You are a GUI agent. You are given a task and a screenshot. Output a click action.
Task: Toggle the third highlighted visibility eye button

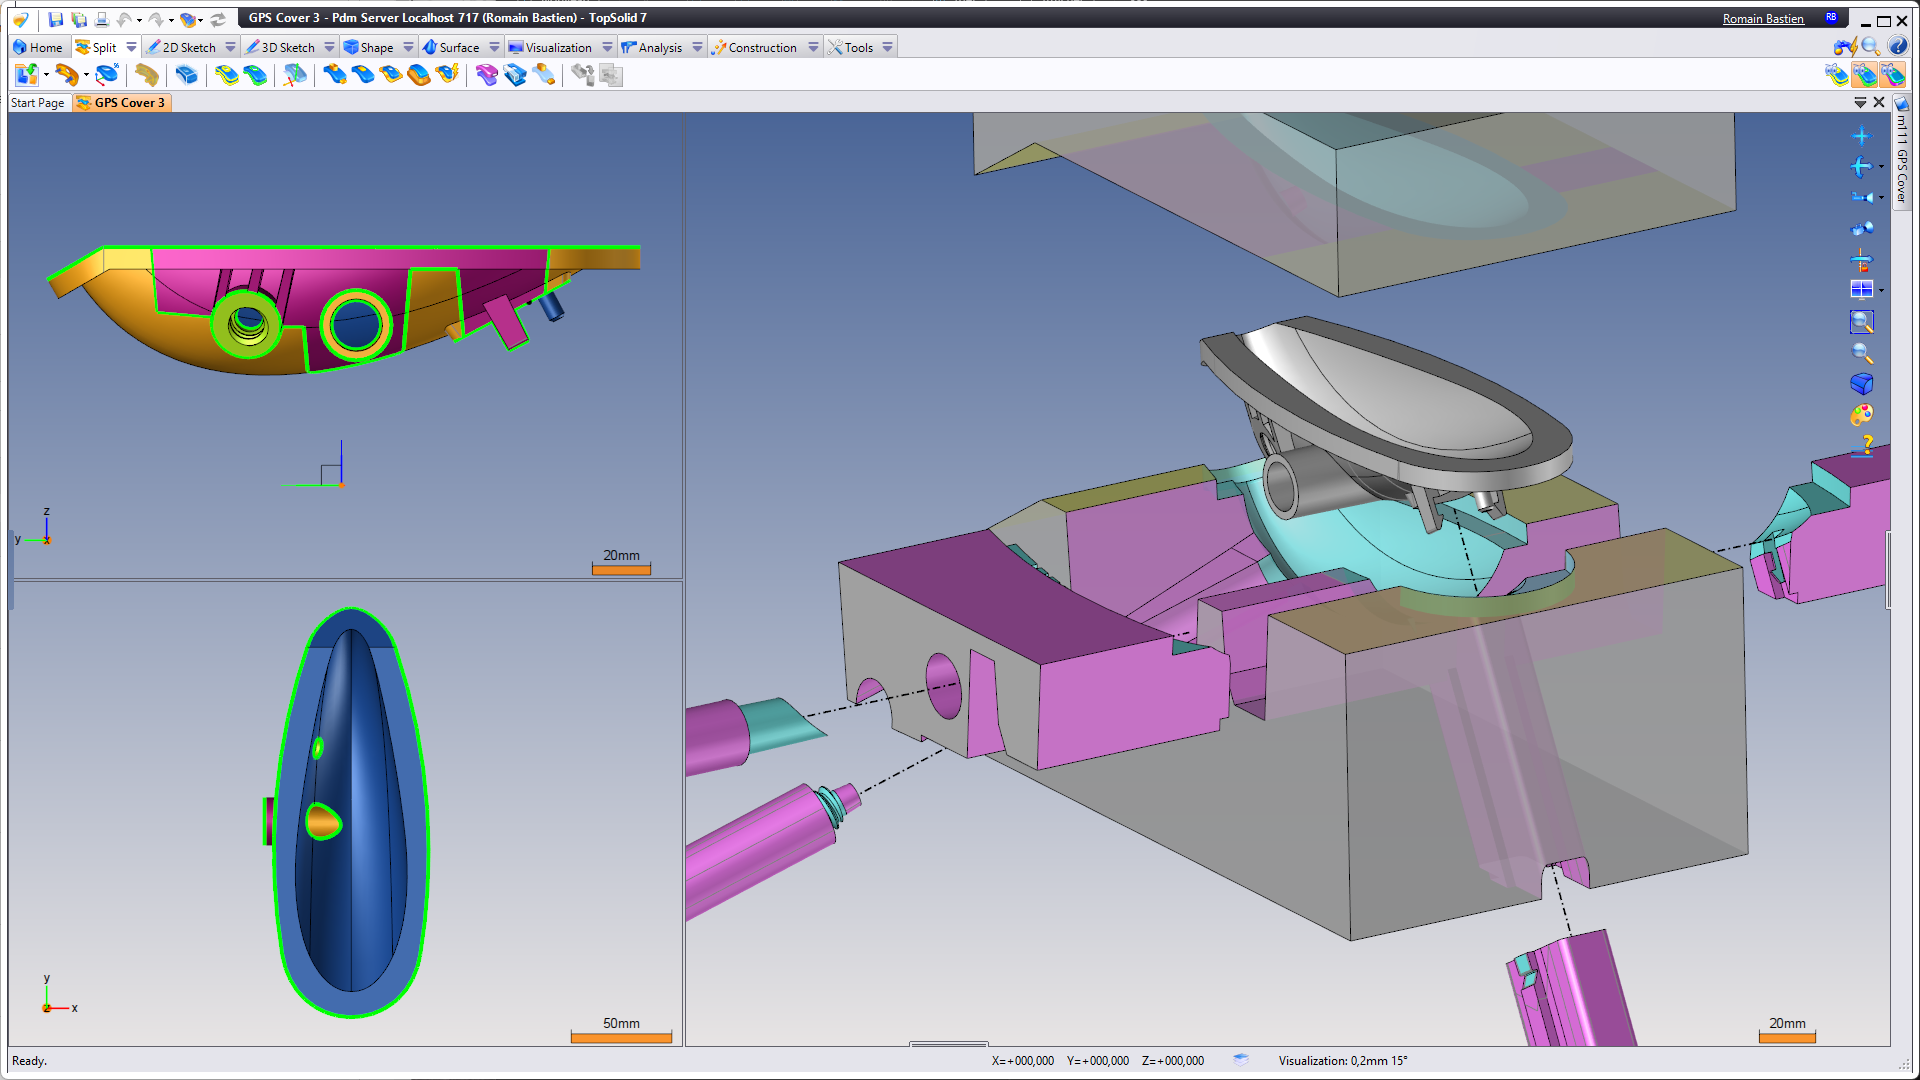1892,75
